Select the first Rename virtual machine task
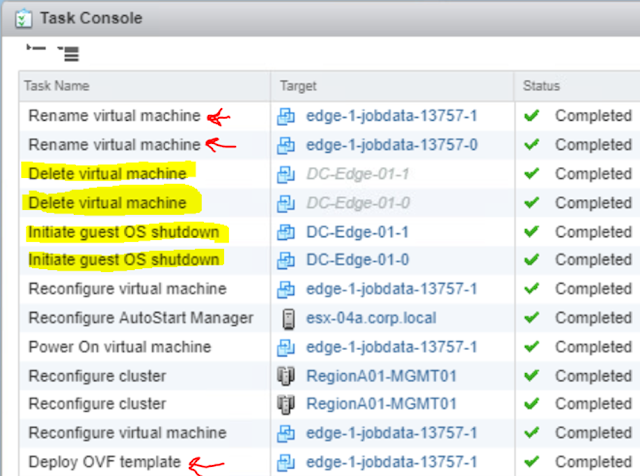This screenshot has height=476, width=640. point(115,116)
